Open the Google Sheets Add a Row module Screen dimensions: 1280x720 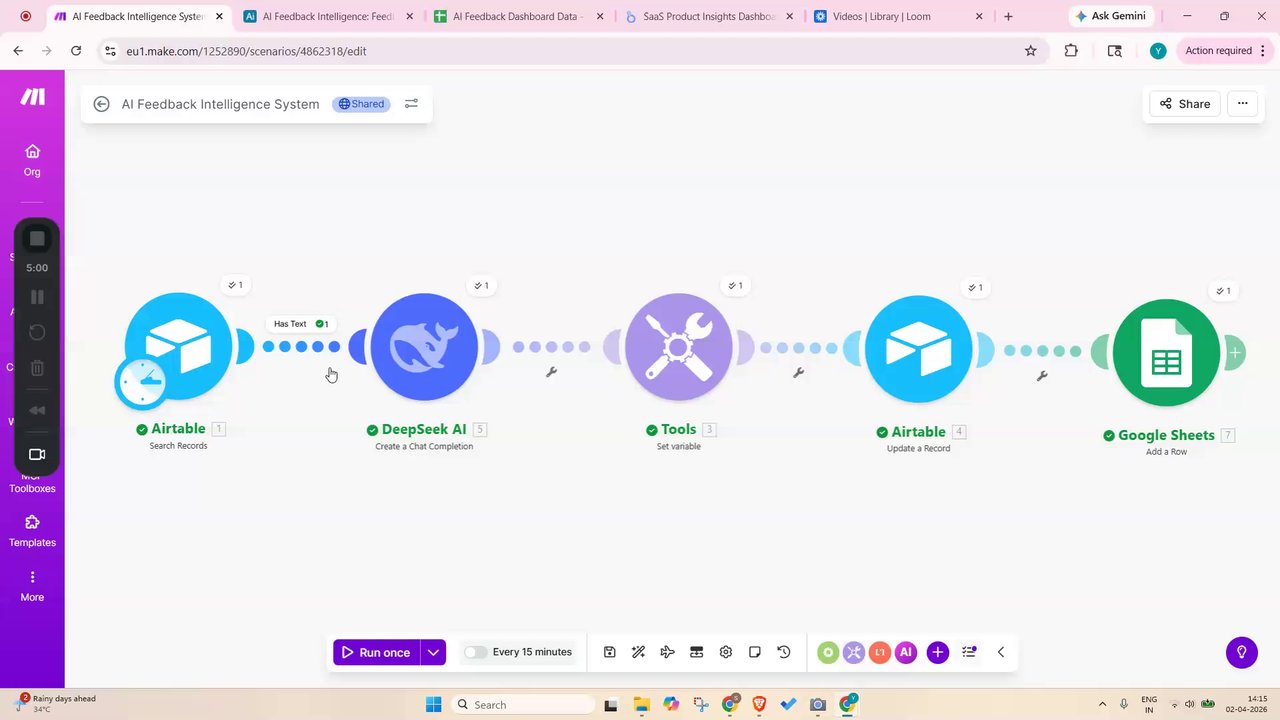(1166, 353)
